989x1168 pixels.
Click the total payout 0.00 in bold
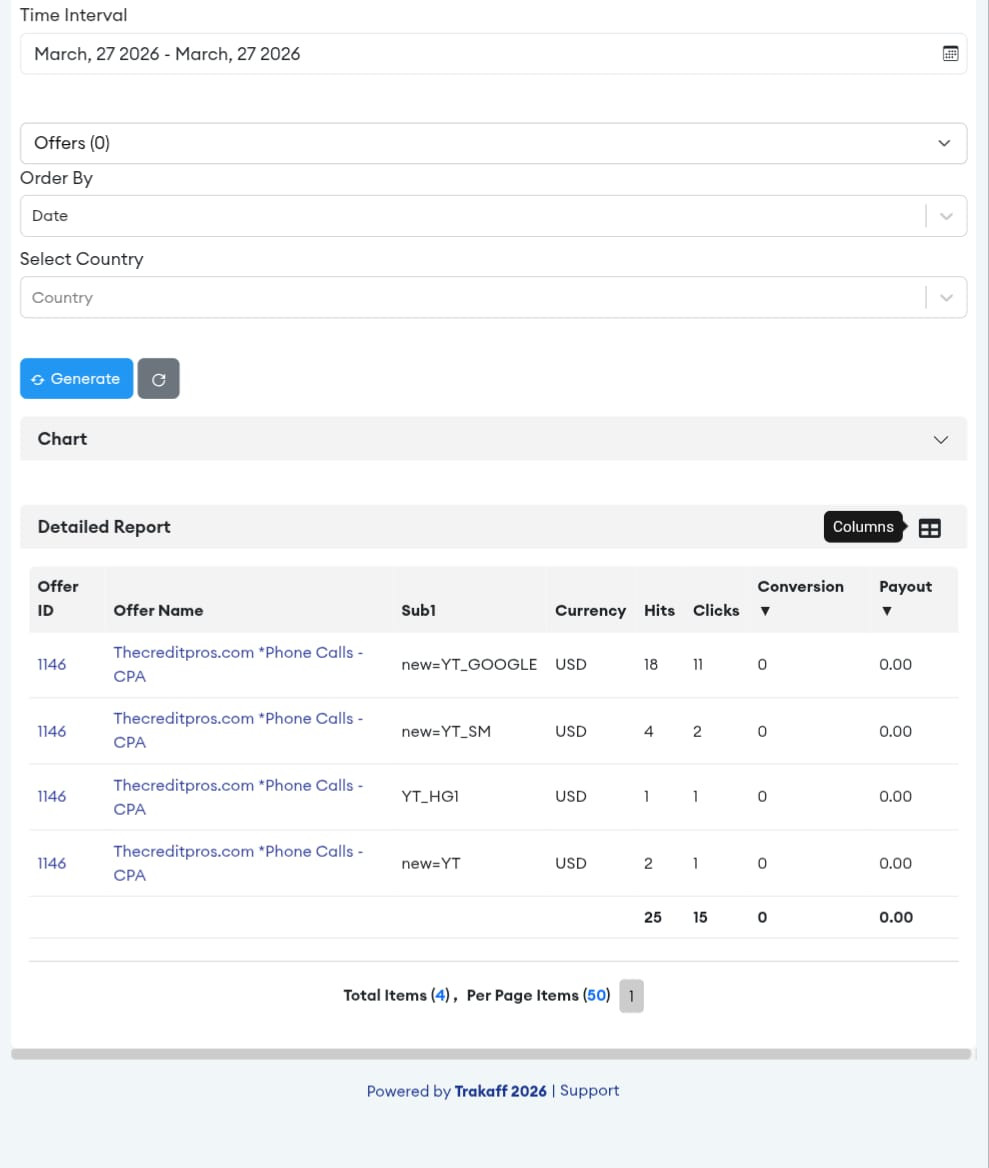pyautogui.click(x=896, y=918)
